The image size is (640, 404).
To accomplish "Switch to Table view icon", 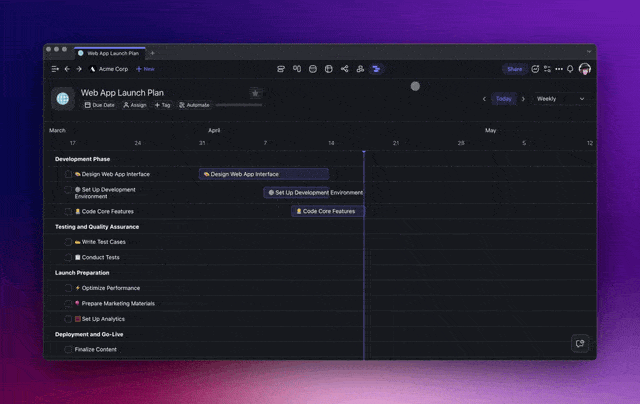I will tap(329, 69).
